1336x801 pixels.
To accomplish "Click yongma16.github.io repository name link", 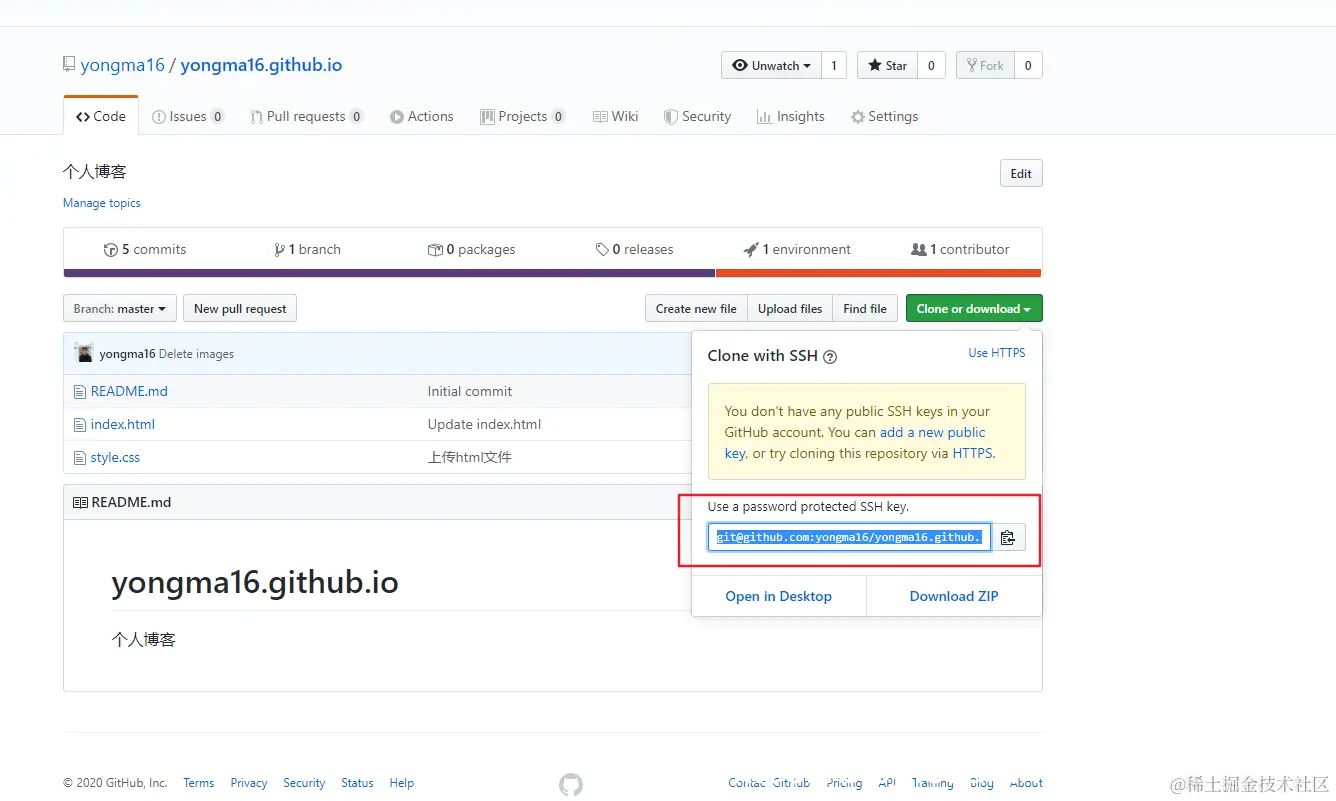I will coord(261,65).
